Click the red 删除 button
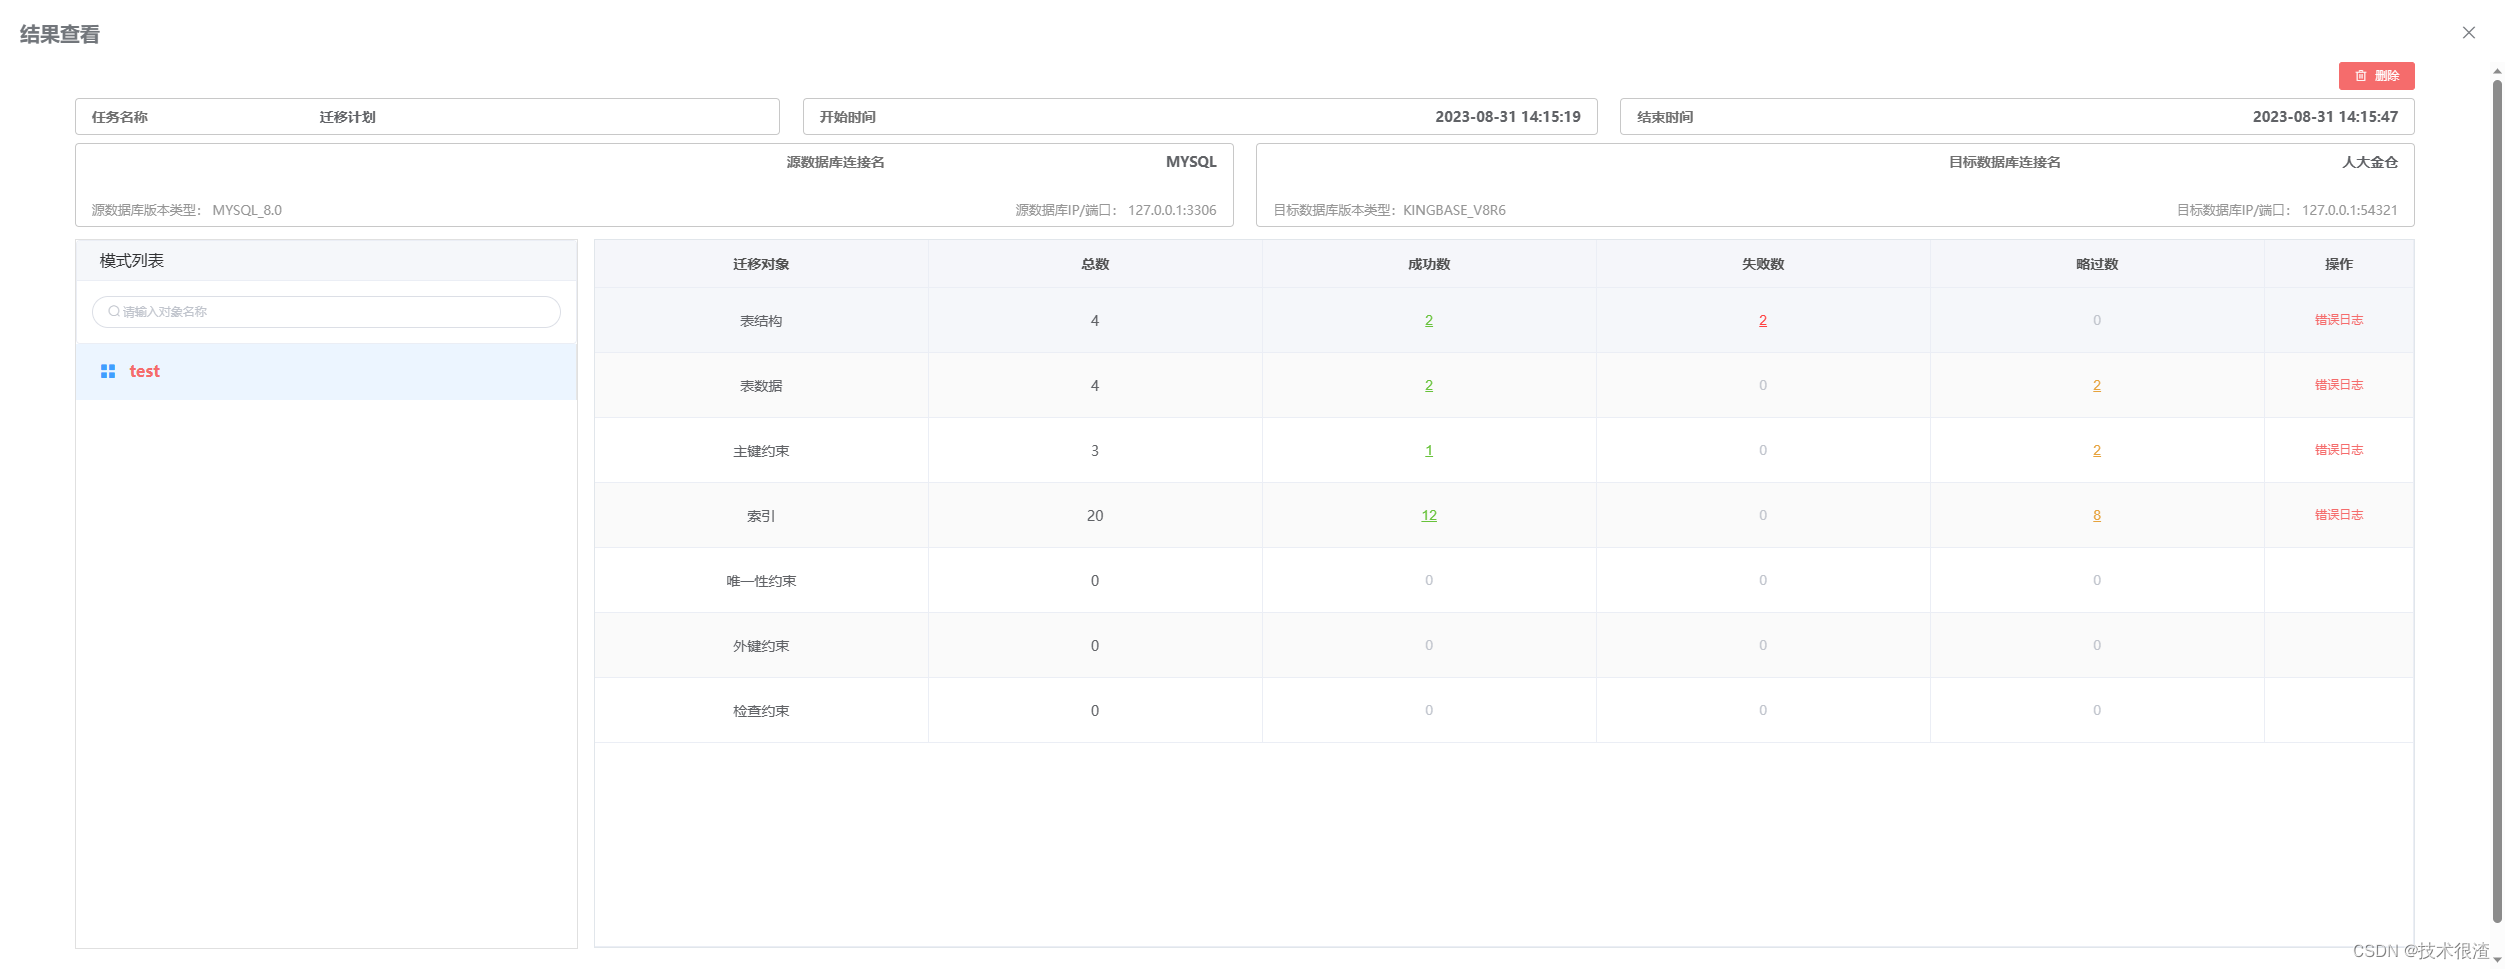 click(2376, 76)
